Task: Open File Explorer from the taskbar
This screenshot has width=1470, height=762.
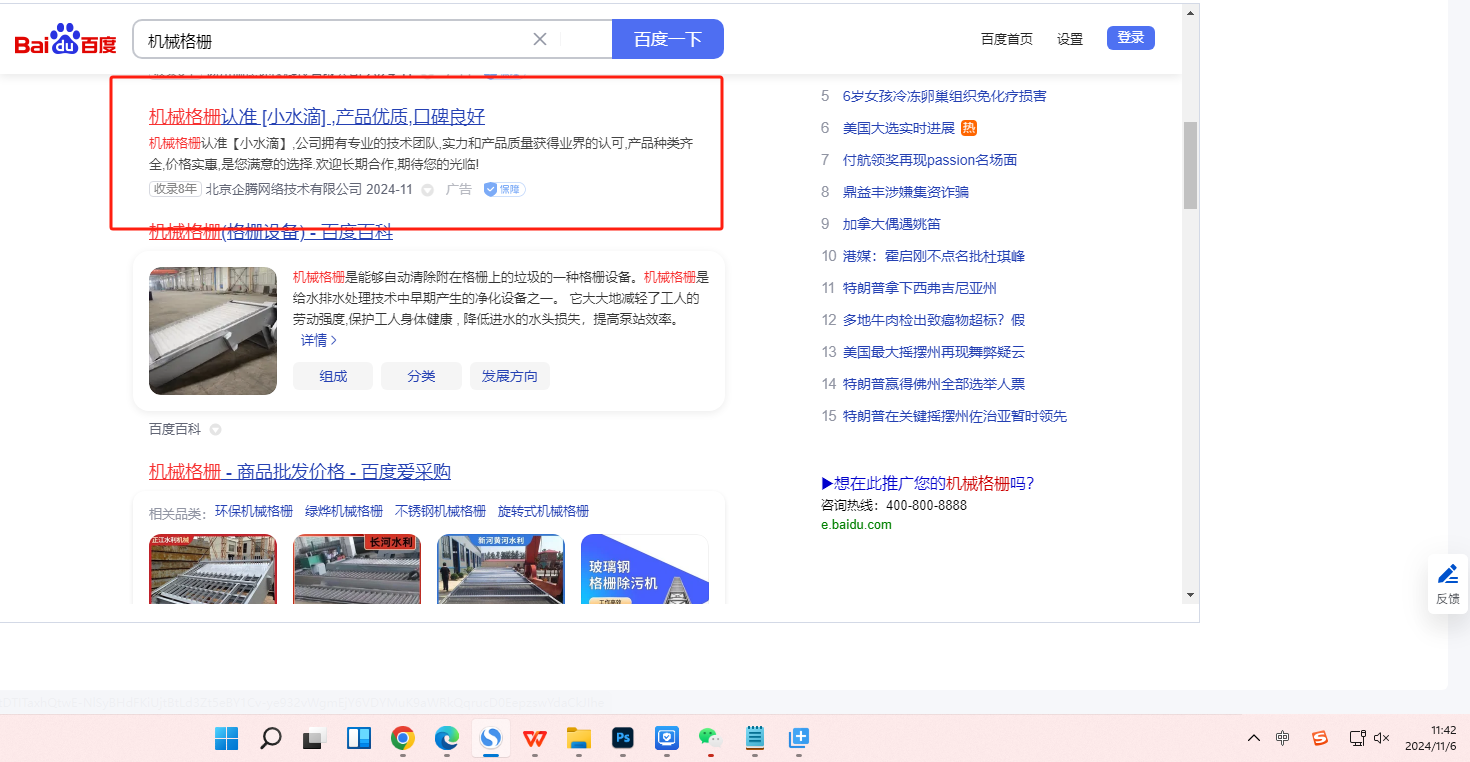Action: 579,738
